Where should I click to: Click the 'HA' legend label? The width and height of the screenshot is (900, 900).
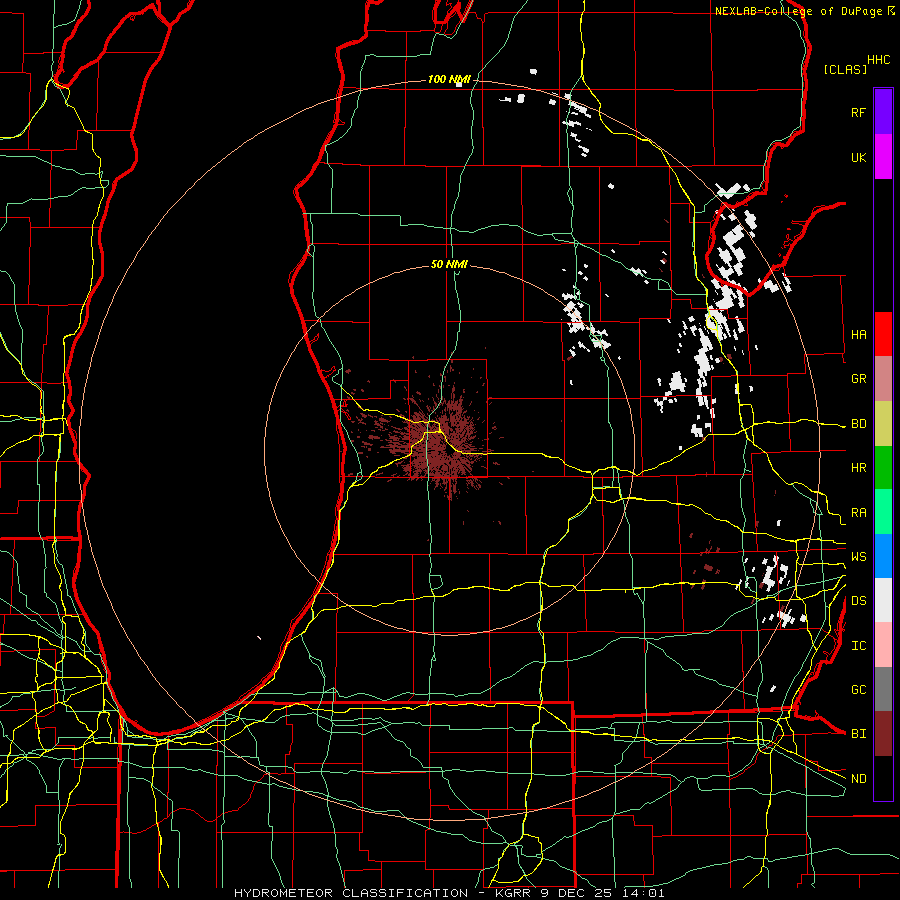click(859, 334)
